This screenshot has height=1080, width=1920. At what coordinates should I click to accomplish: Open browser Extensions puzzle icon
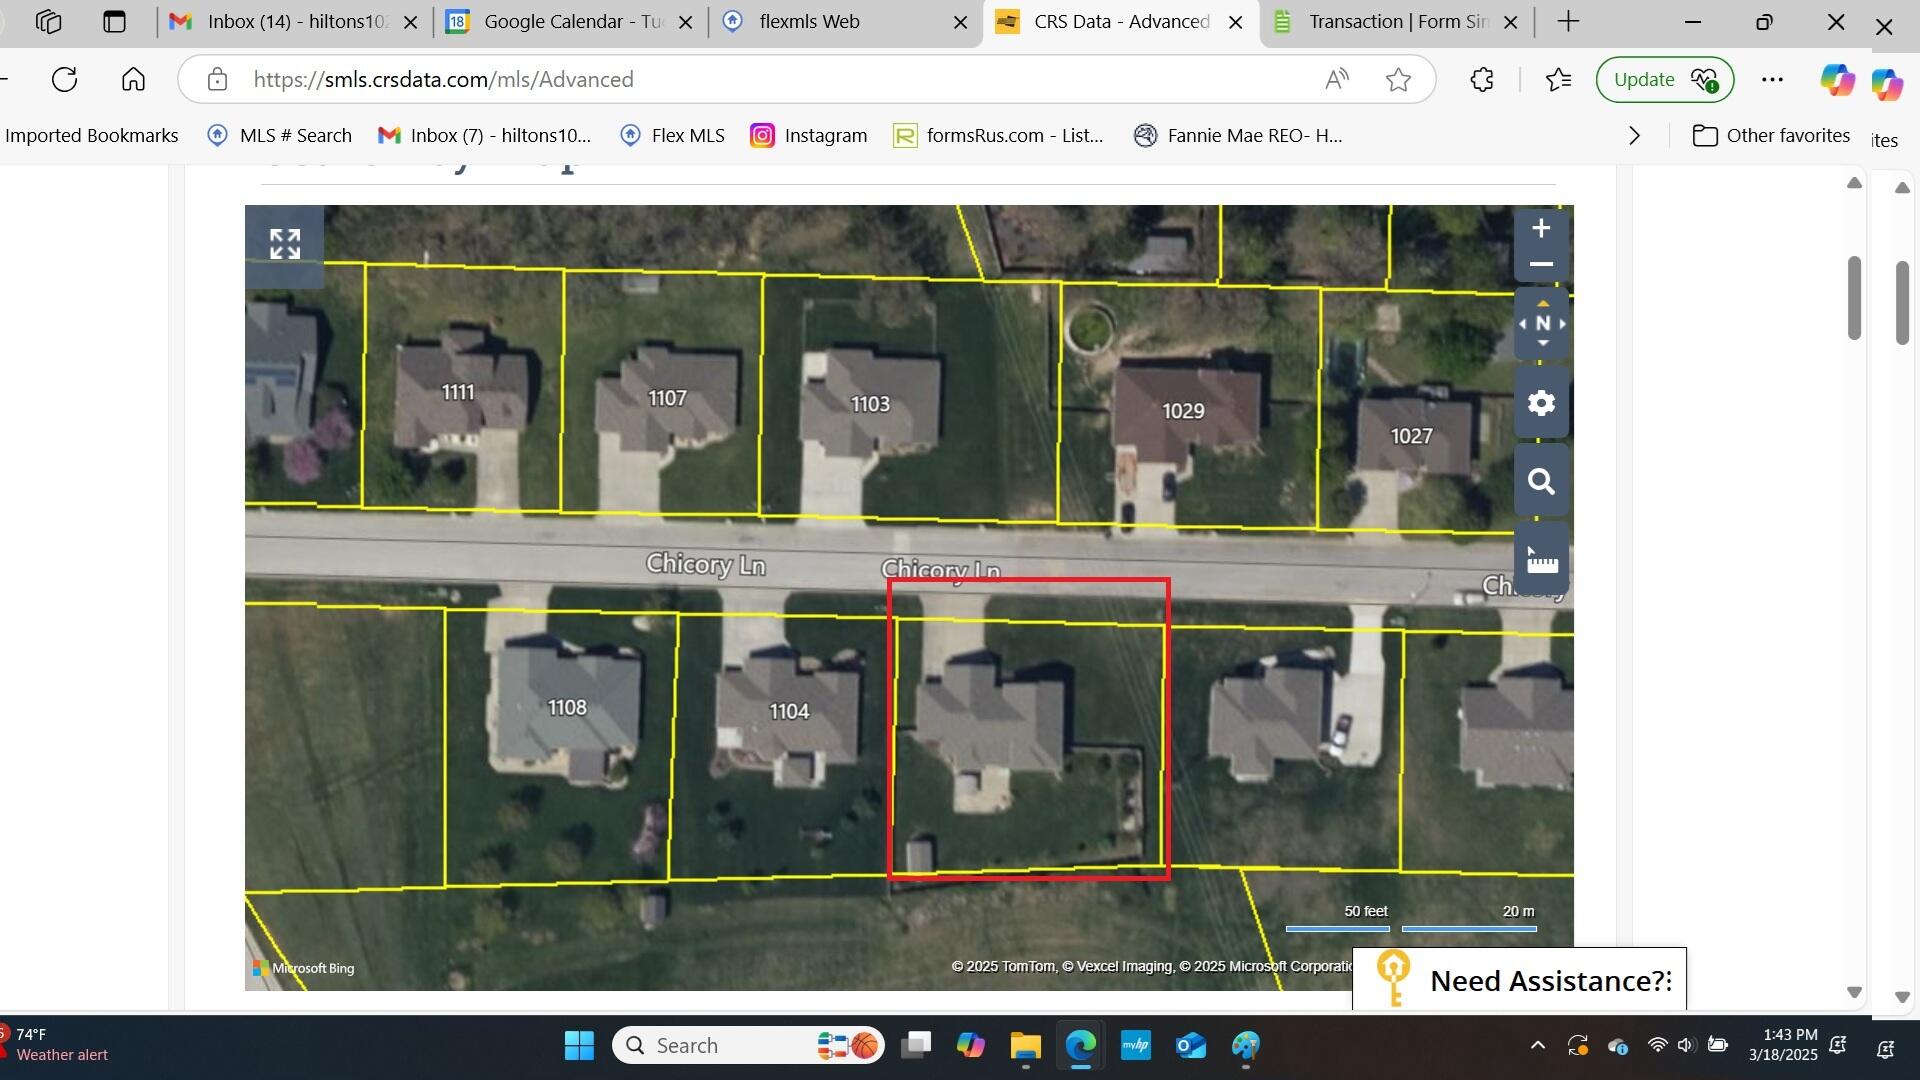pos(1482,80)
